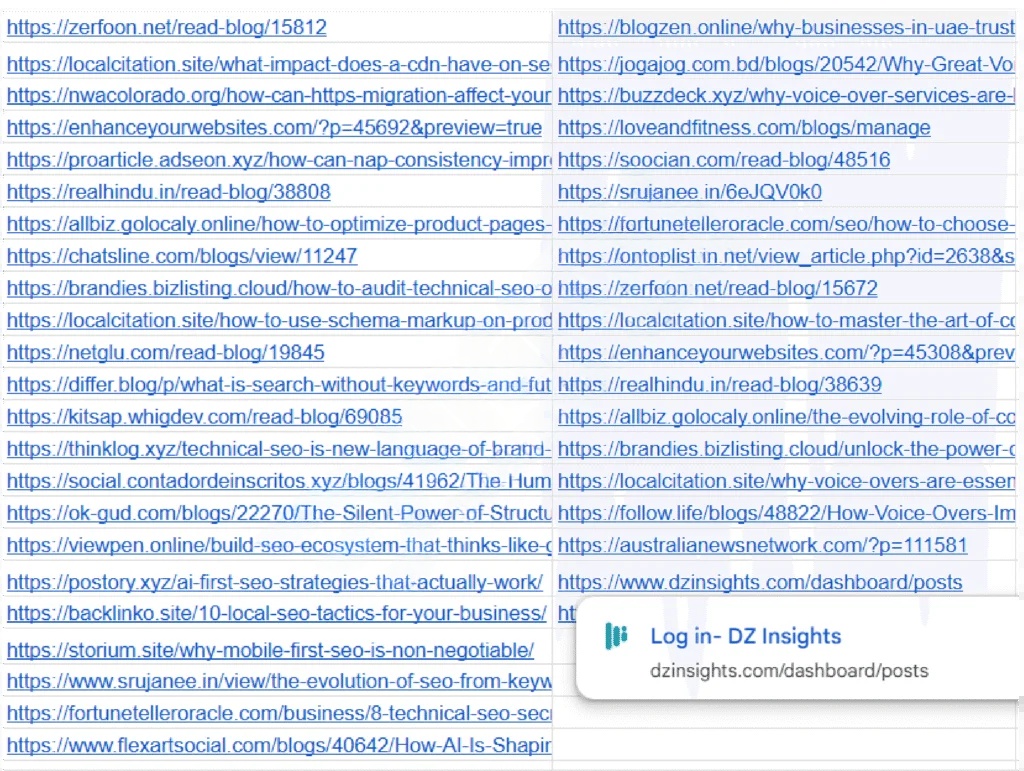Click the DZ Insights logo icon in the popup
The height and width of the screenshot is (771, 1024).
click(615, 636)
